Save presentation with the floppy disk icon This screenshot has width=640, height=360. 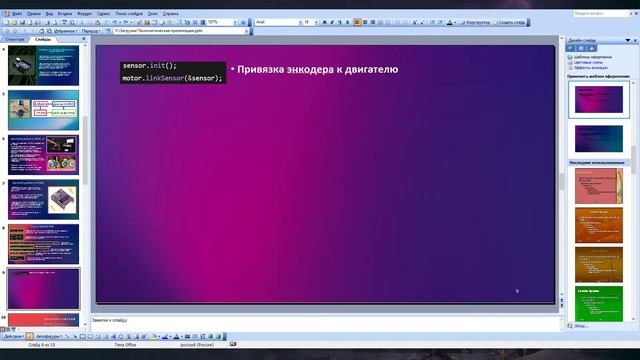[x=22, y=22]
